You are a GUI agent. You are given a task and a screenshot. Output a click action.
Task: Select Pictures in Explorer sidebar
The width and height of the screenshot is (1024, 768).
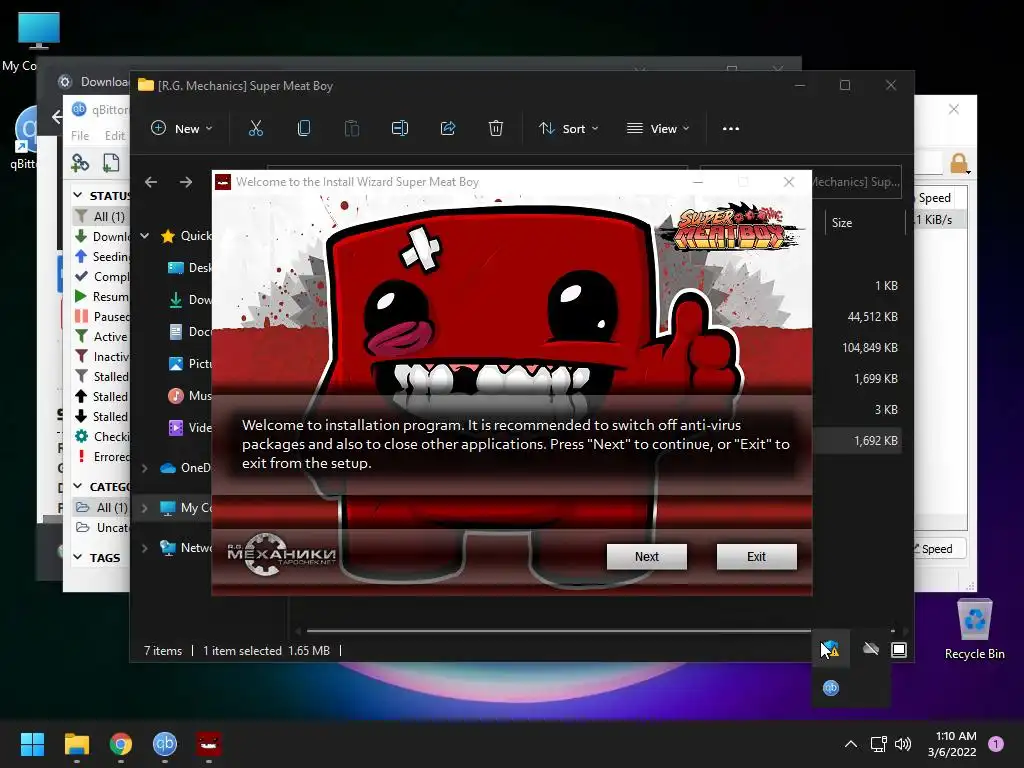click(x=189, y=364)
